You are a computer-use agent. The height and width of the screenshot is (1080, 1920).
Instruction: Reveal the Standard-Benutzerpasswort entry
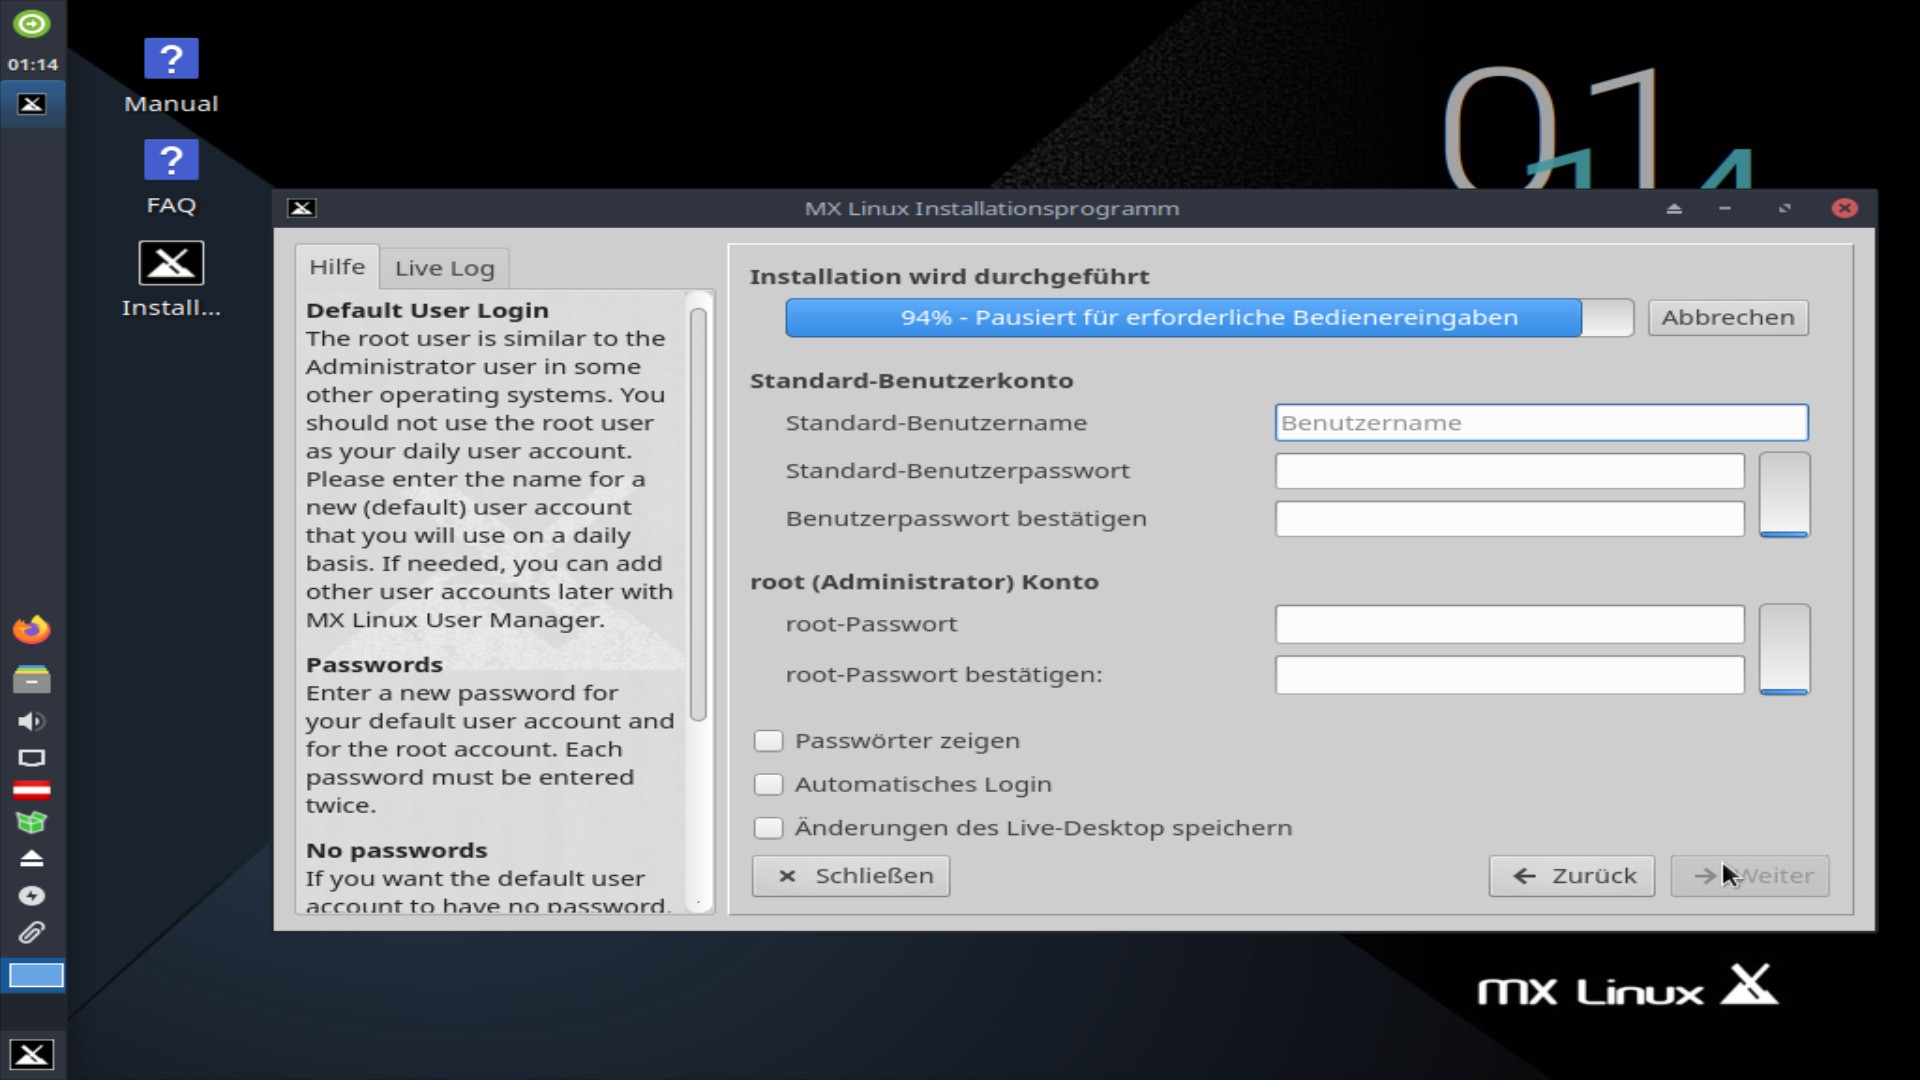pyautogui.click(x=1784, y=495)
